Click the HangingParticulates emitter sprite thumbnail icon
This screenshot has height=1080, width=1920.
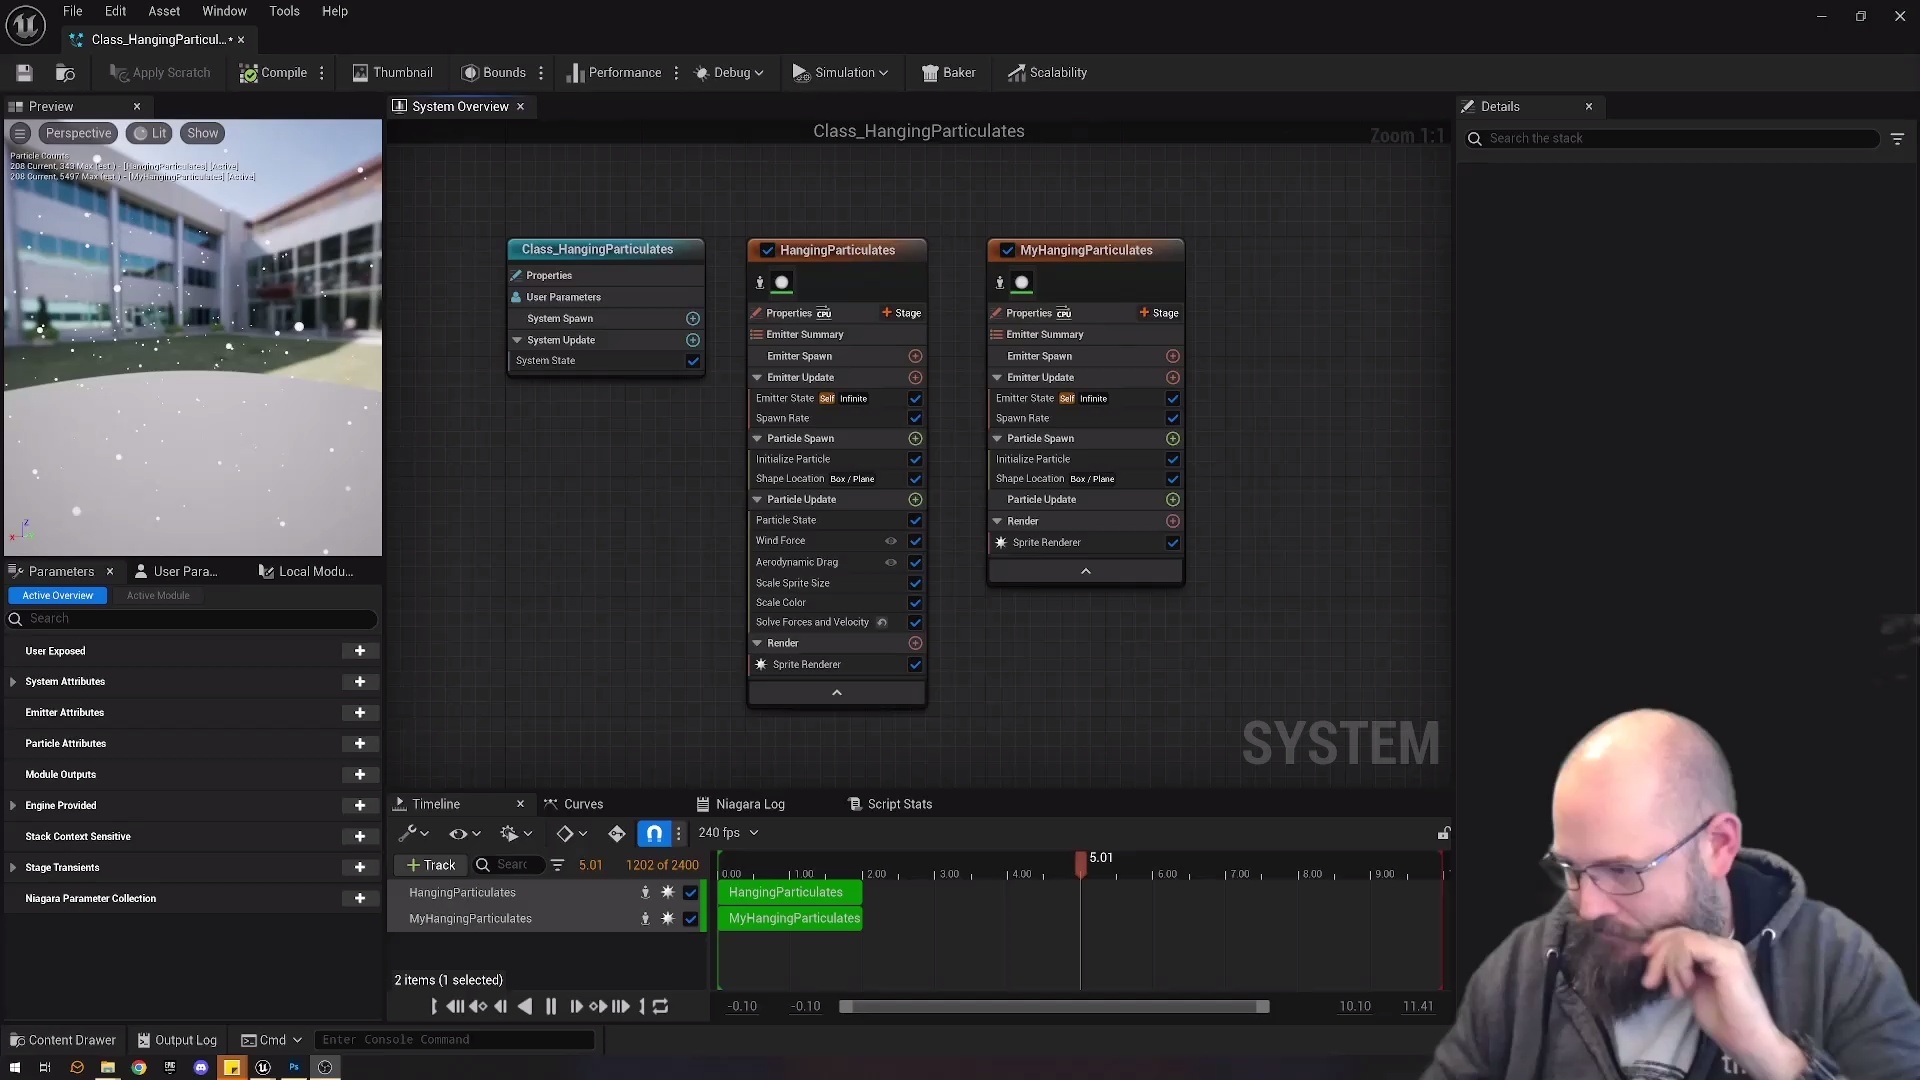tap(782, 283)
